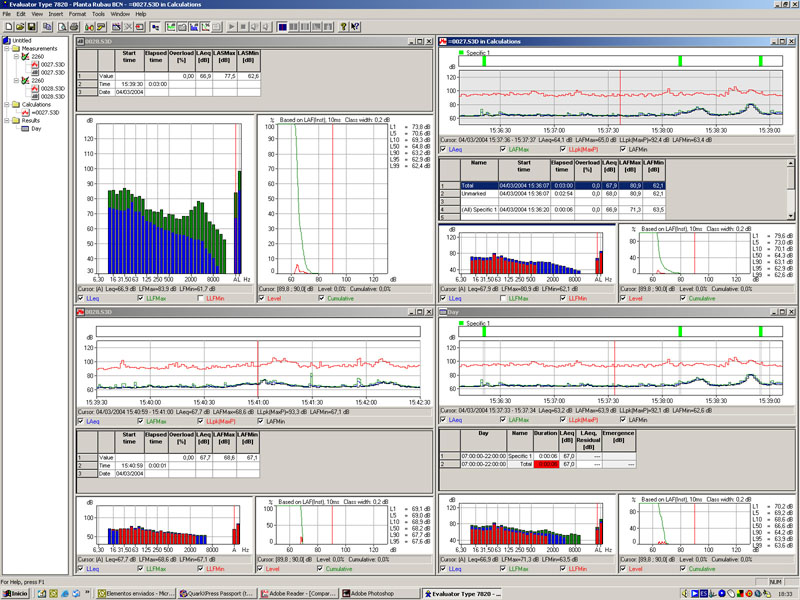The width and height of the screenshot is (800, 600).
Task: Select the first 0027.S3D profile under Measurements
Action: (x=48, y=65)
